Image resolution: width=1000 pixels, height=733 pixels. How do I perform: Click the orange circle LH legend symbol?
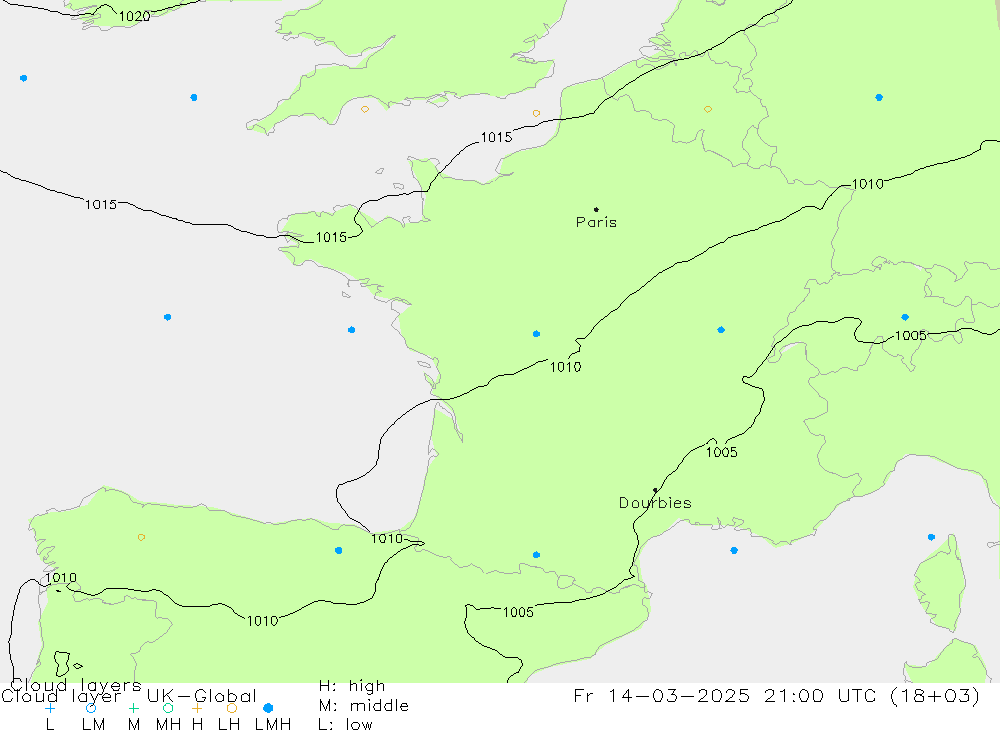(232, 708)
